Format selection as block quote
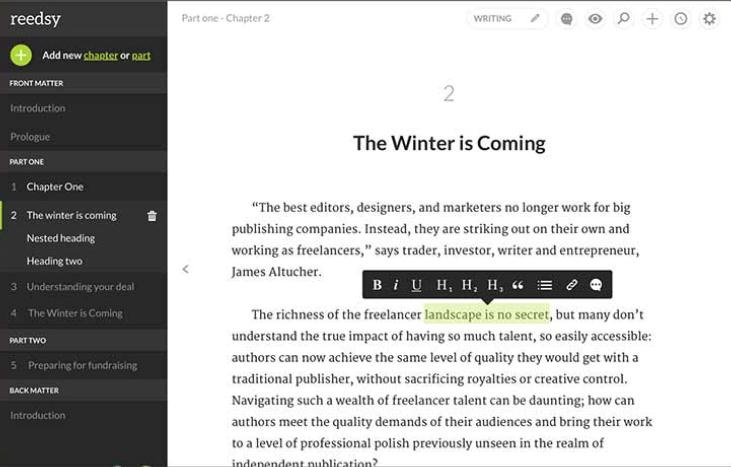The image size is (731, 467). pyautogui.click(x=517, y=285)
